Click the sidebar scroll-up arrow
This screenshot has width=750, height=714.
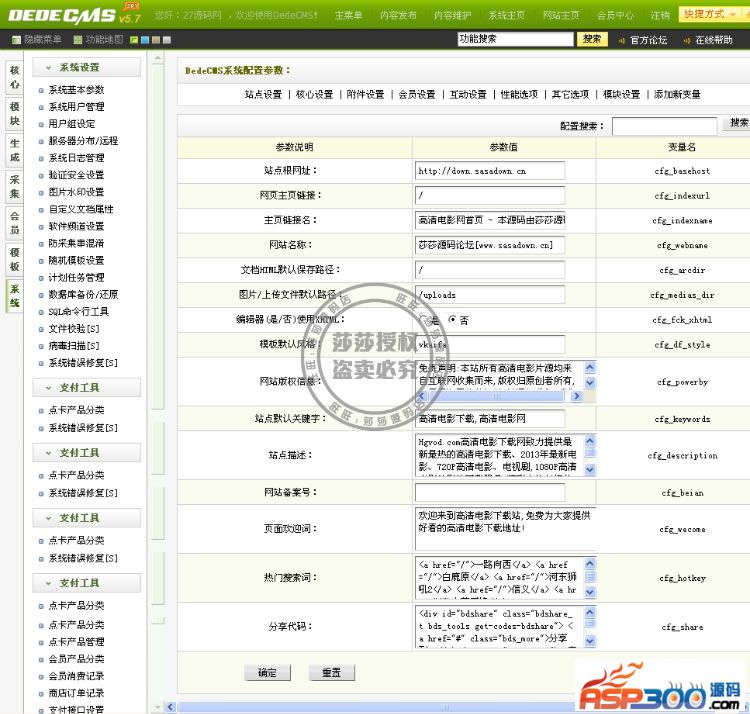coord(158,58)
